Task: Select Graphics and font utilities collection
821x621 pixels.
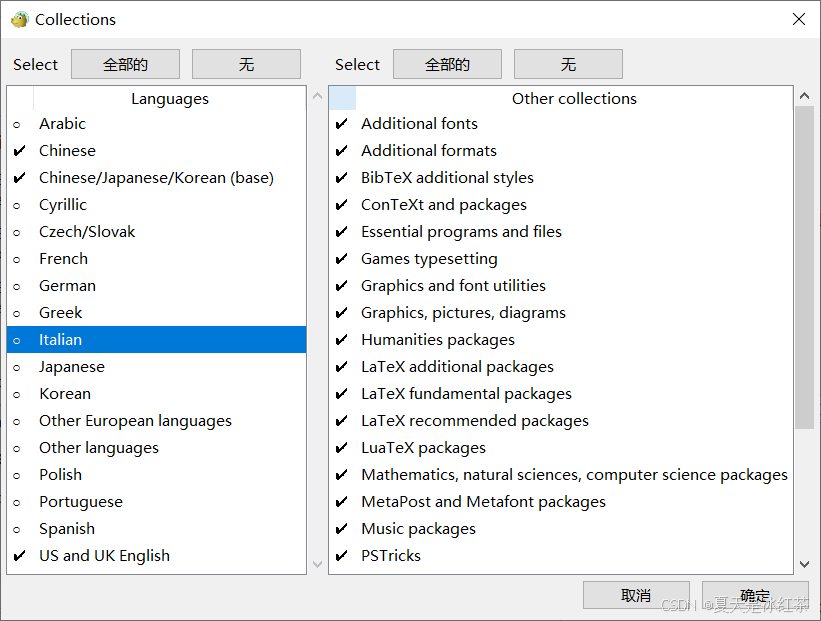Action: click(561, 286)
